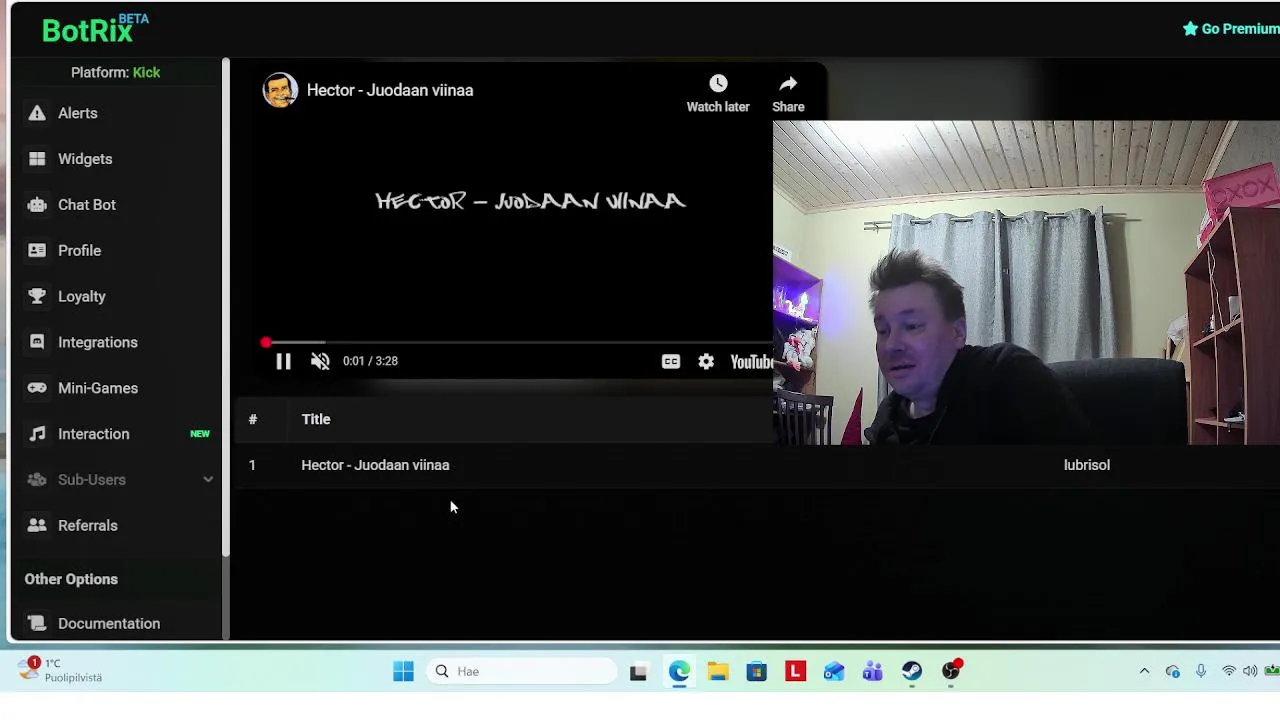The width and height of the screenshot is (1280, 720).
Task: Open Integrations icon in sidebar
Action: [37, 342]
